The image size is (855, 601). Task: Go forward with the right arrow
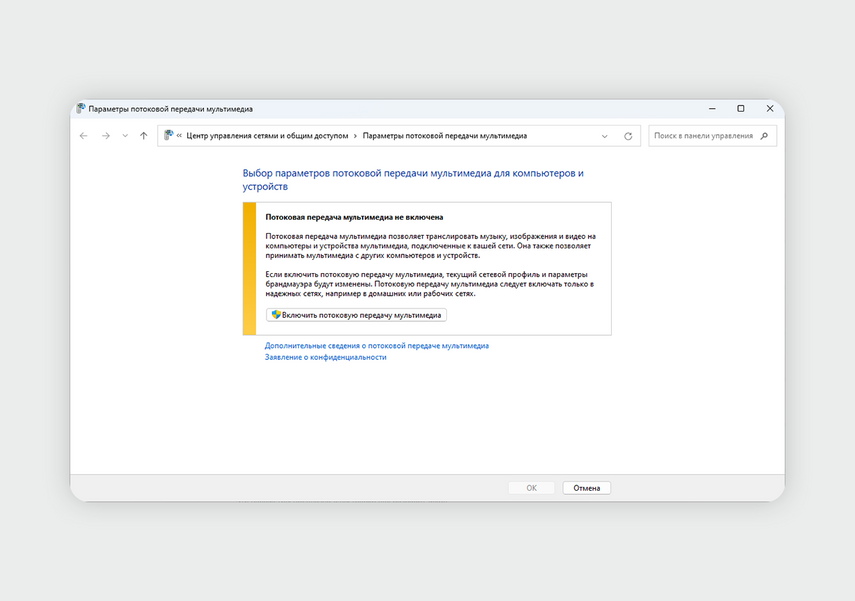pyautogui.click(x=106, y=136)
